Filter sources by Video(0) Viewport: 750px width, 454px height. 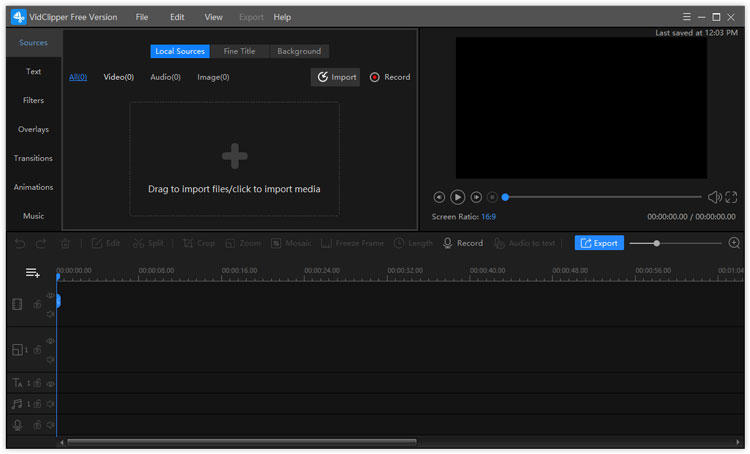(119, 77)
